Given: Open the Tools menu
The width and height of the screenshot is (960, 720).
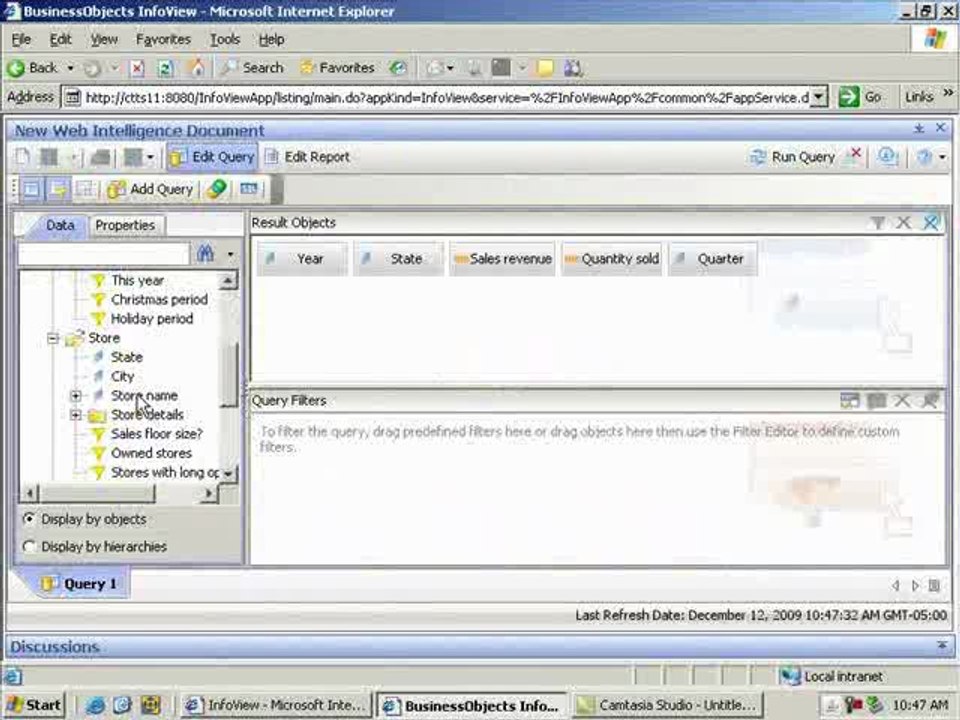Looking at the screenshot, I should click(x=225, y=39).
